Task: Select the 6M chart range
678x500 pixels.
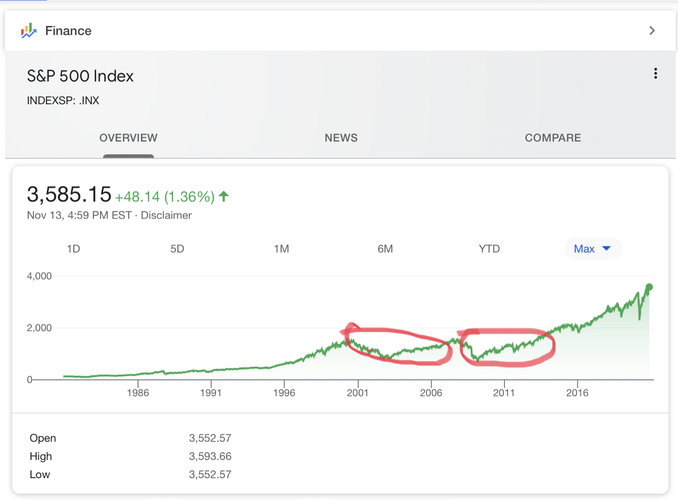Action: coord(385,249)
